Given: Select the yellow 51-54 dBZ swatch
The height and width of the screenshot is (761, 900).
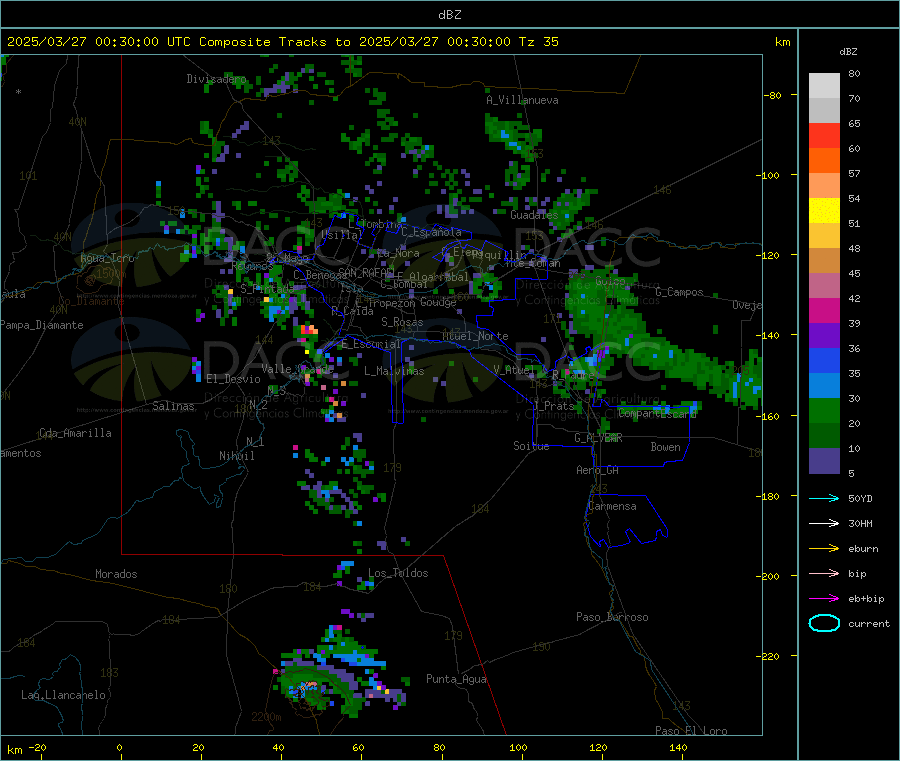Looking at the screenshot, I should coord(824,211).
